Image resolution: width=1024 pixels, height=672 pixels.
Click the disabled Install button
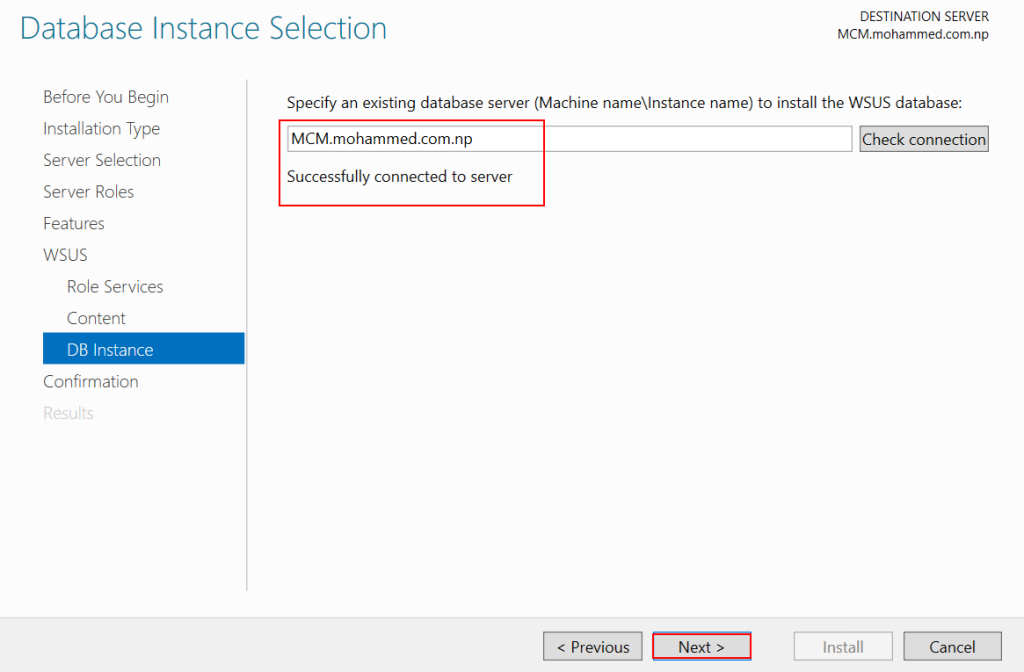click(x=843, y=647)
